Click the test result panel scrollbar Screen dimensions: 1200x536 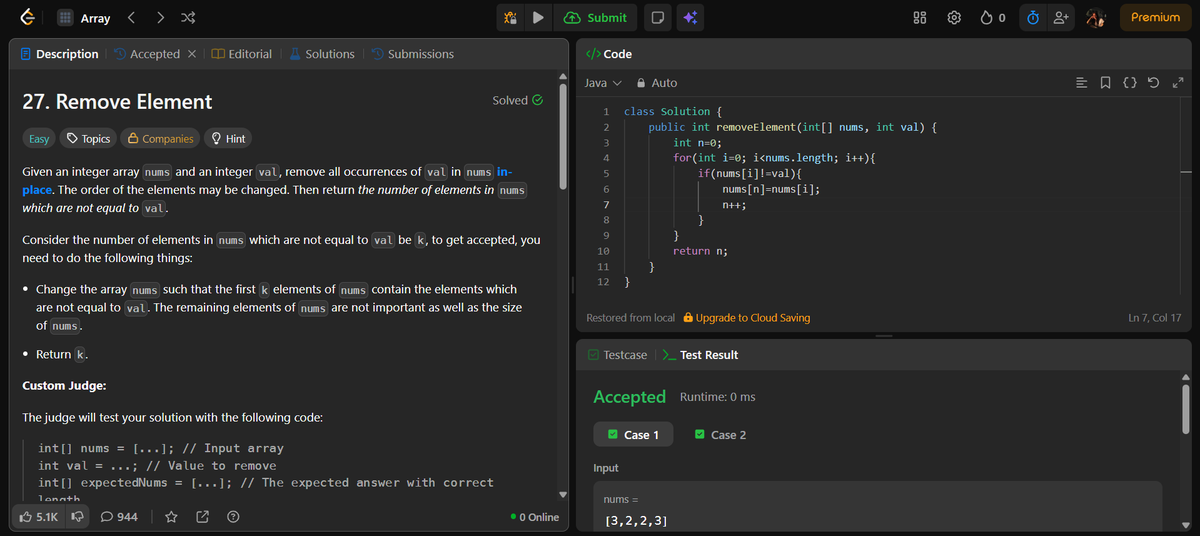click(x=1187, y=410)
